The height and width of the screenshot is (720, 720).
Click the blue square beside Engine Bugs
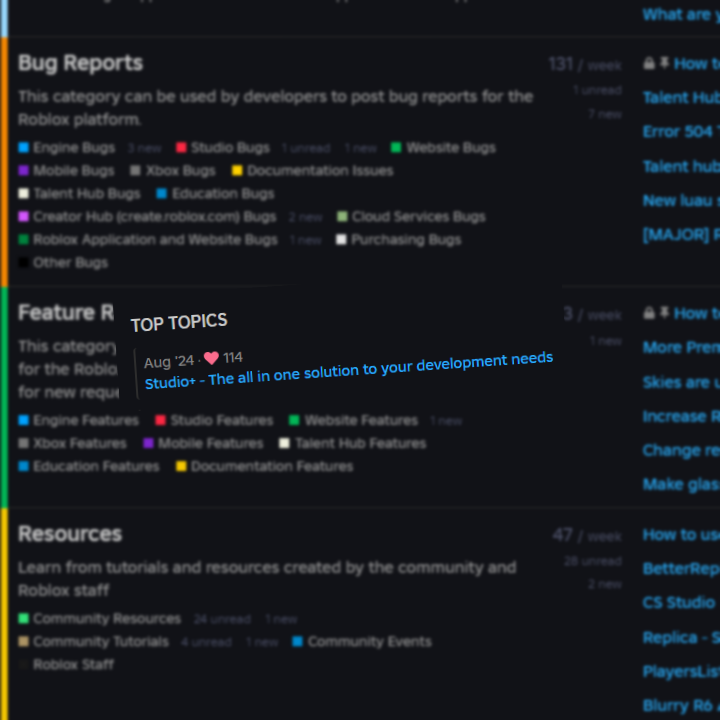(23, 148)
